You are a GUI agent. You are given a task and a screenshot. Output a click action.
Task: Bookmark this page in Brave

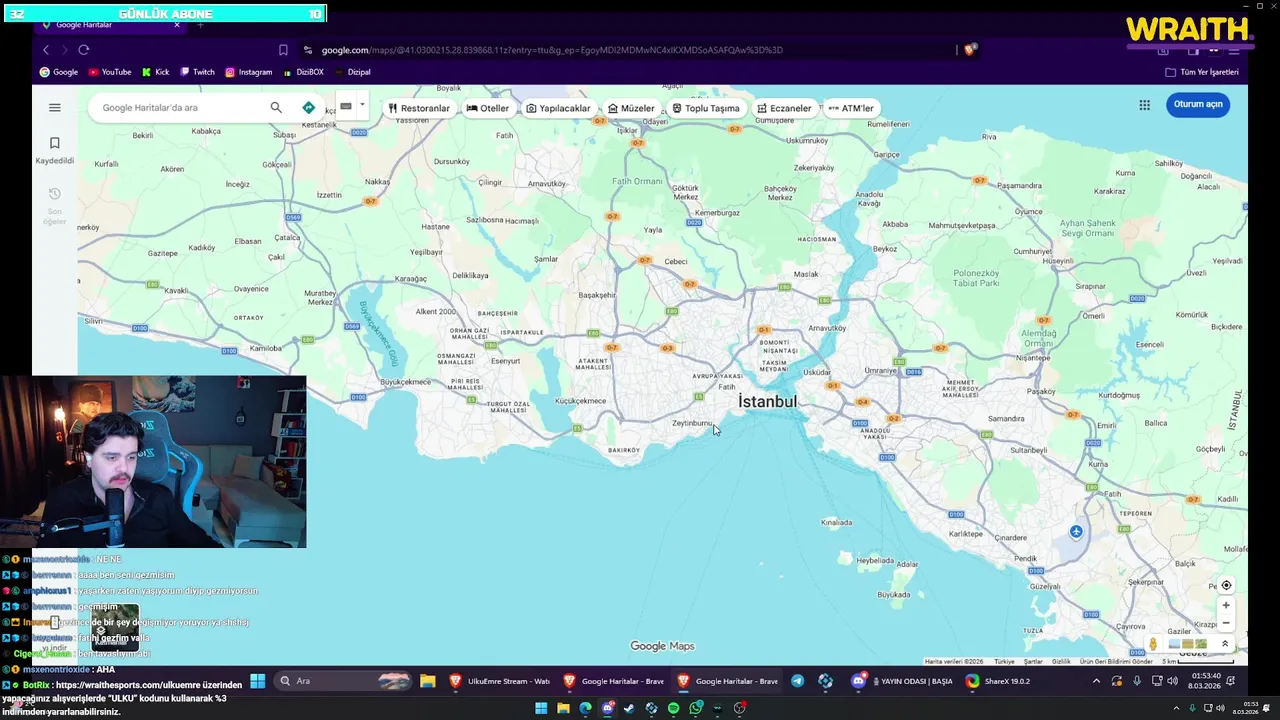pos(283,50)
